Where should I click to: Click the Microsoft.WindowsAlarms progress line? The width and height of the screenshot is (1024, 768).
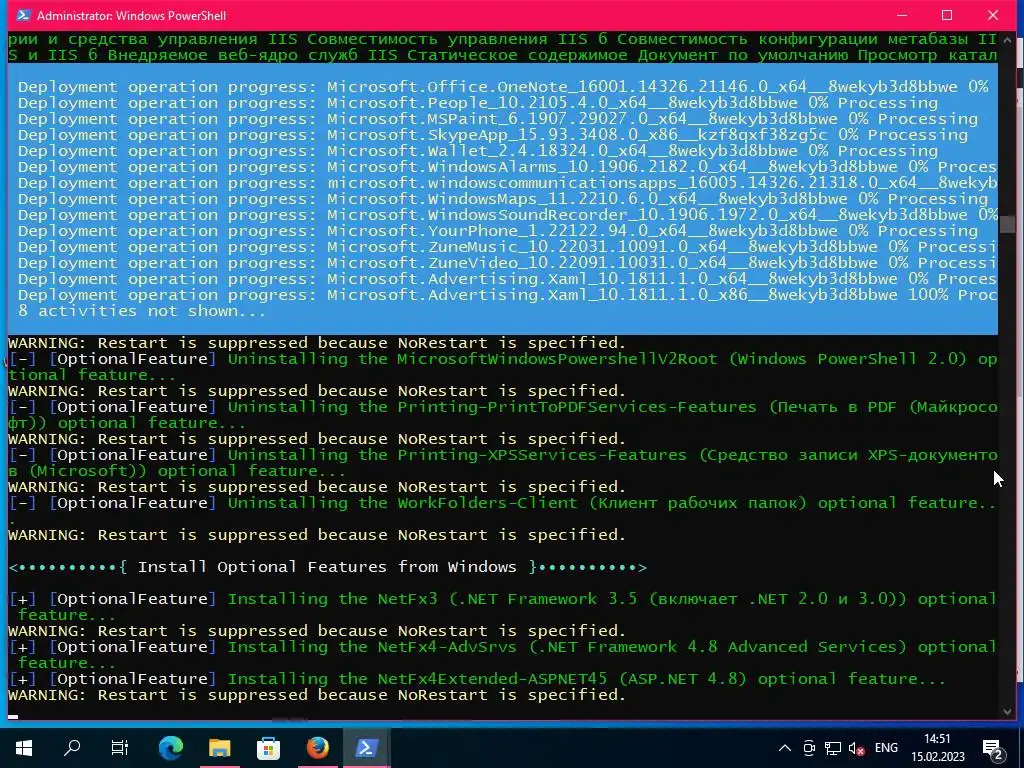click(x=507, y=167)
